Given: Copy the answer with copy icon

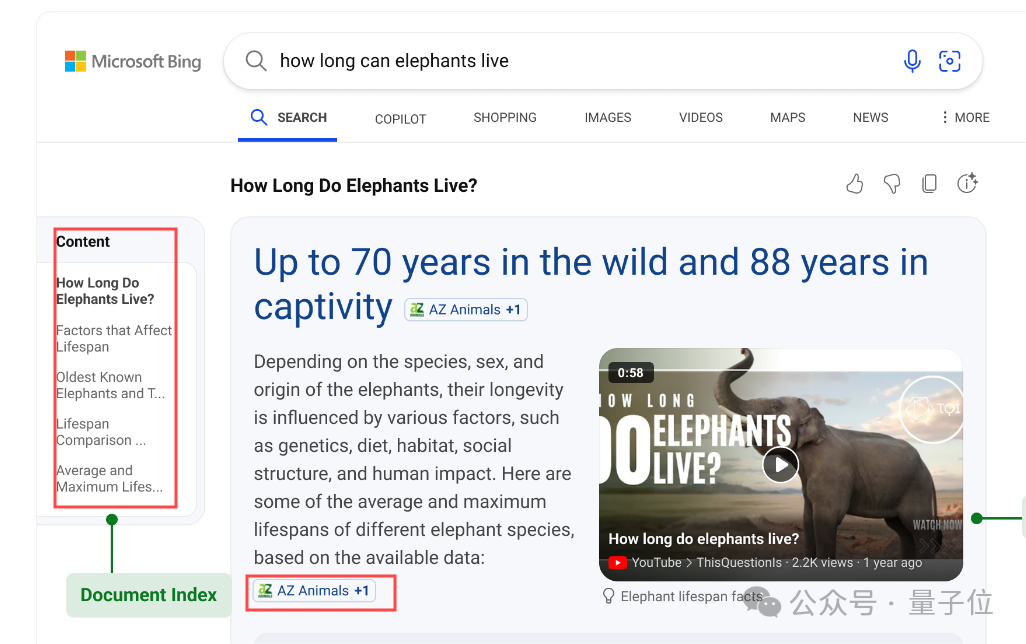Looking at the screenshot, I should (929, 184).
